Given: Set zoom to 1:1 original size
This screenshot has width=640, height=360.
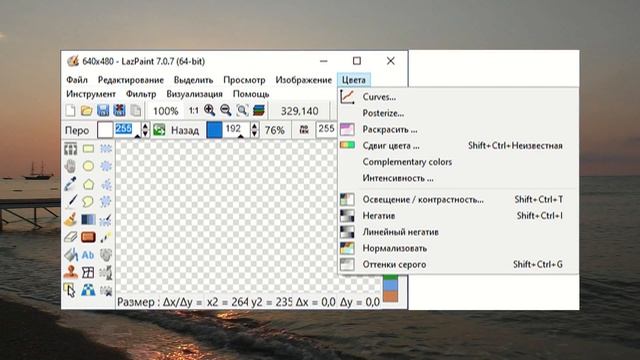Looking at the screenshot, I should coord(193,111).
